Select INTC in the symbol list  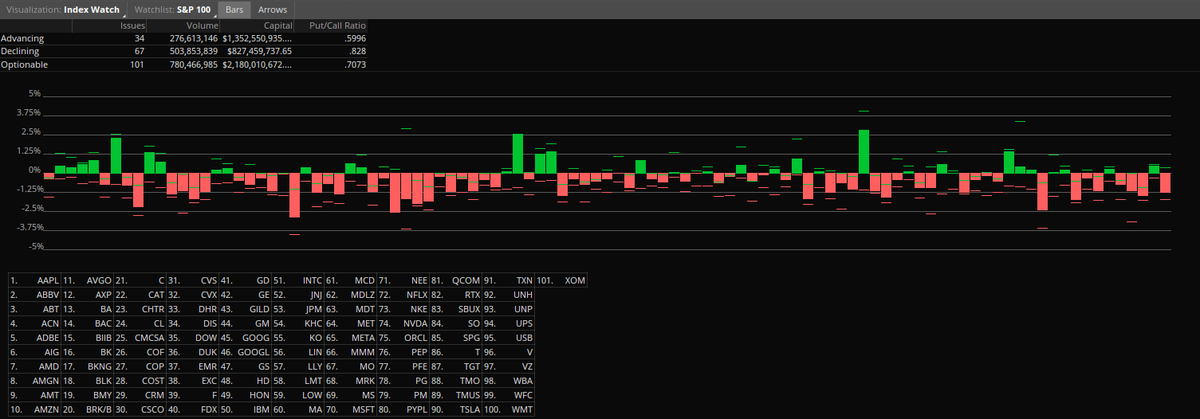tap(311, 281)
